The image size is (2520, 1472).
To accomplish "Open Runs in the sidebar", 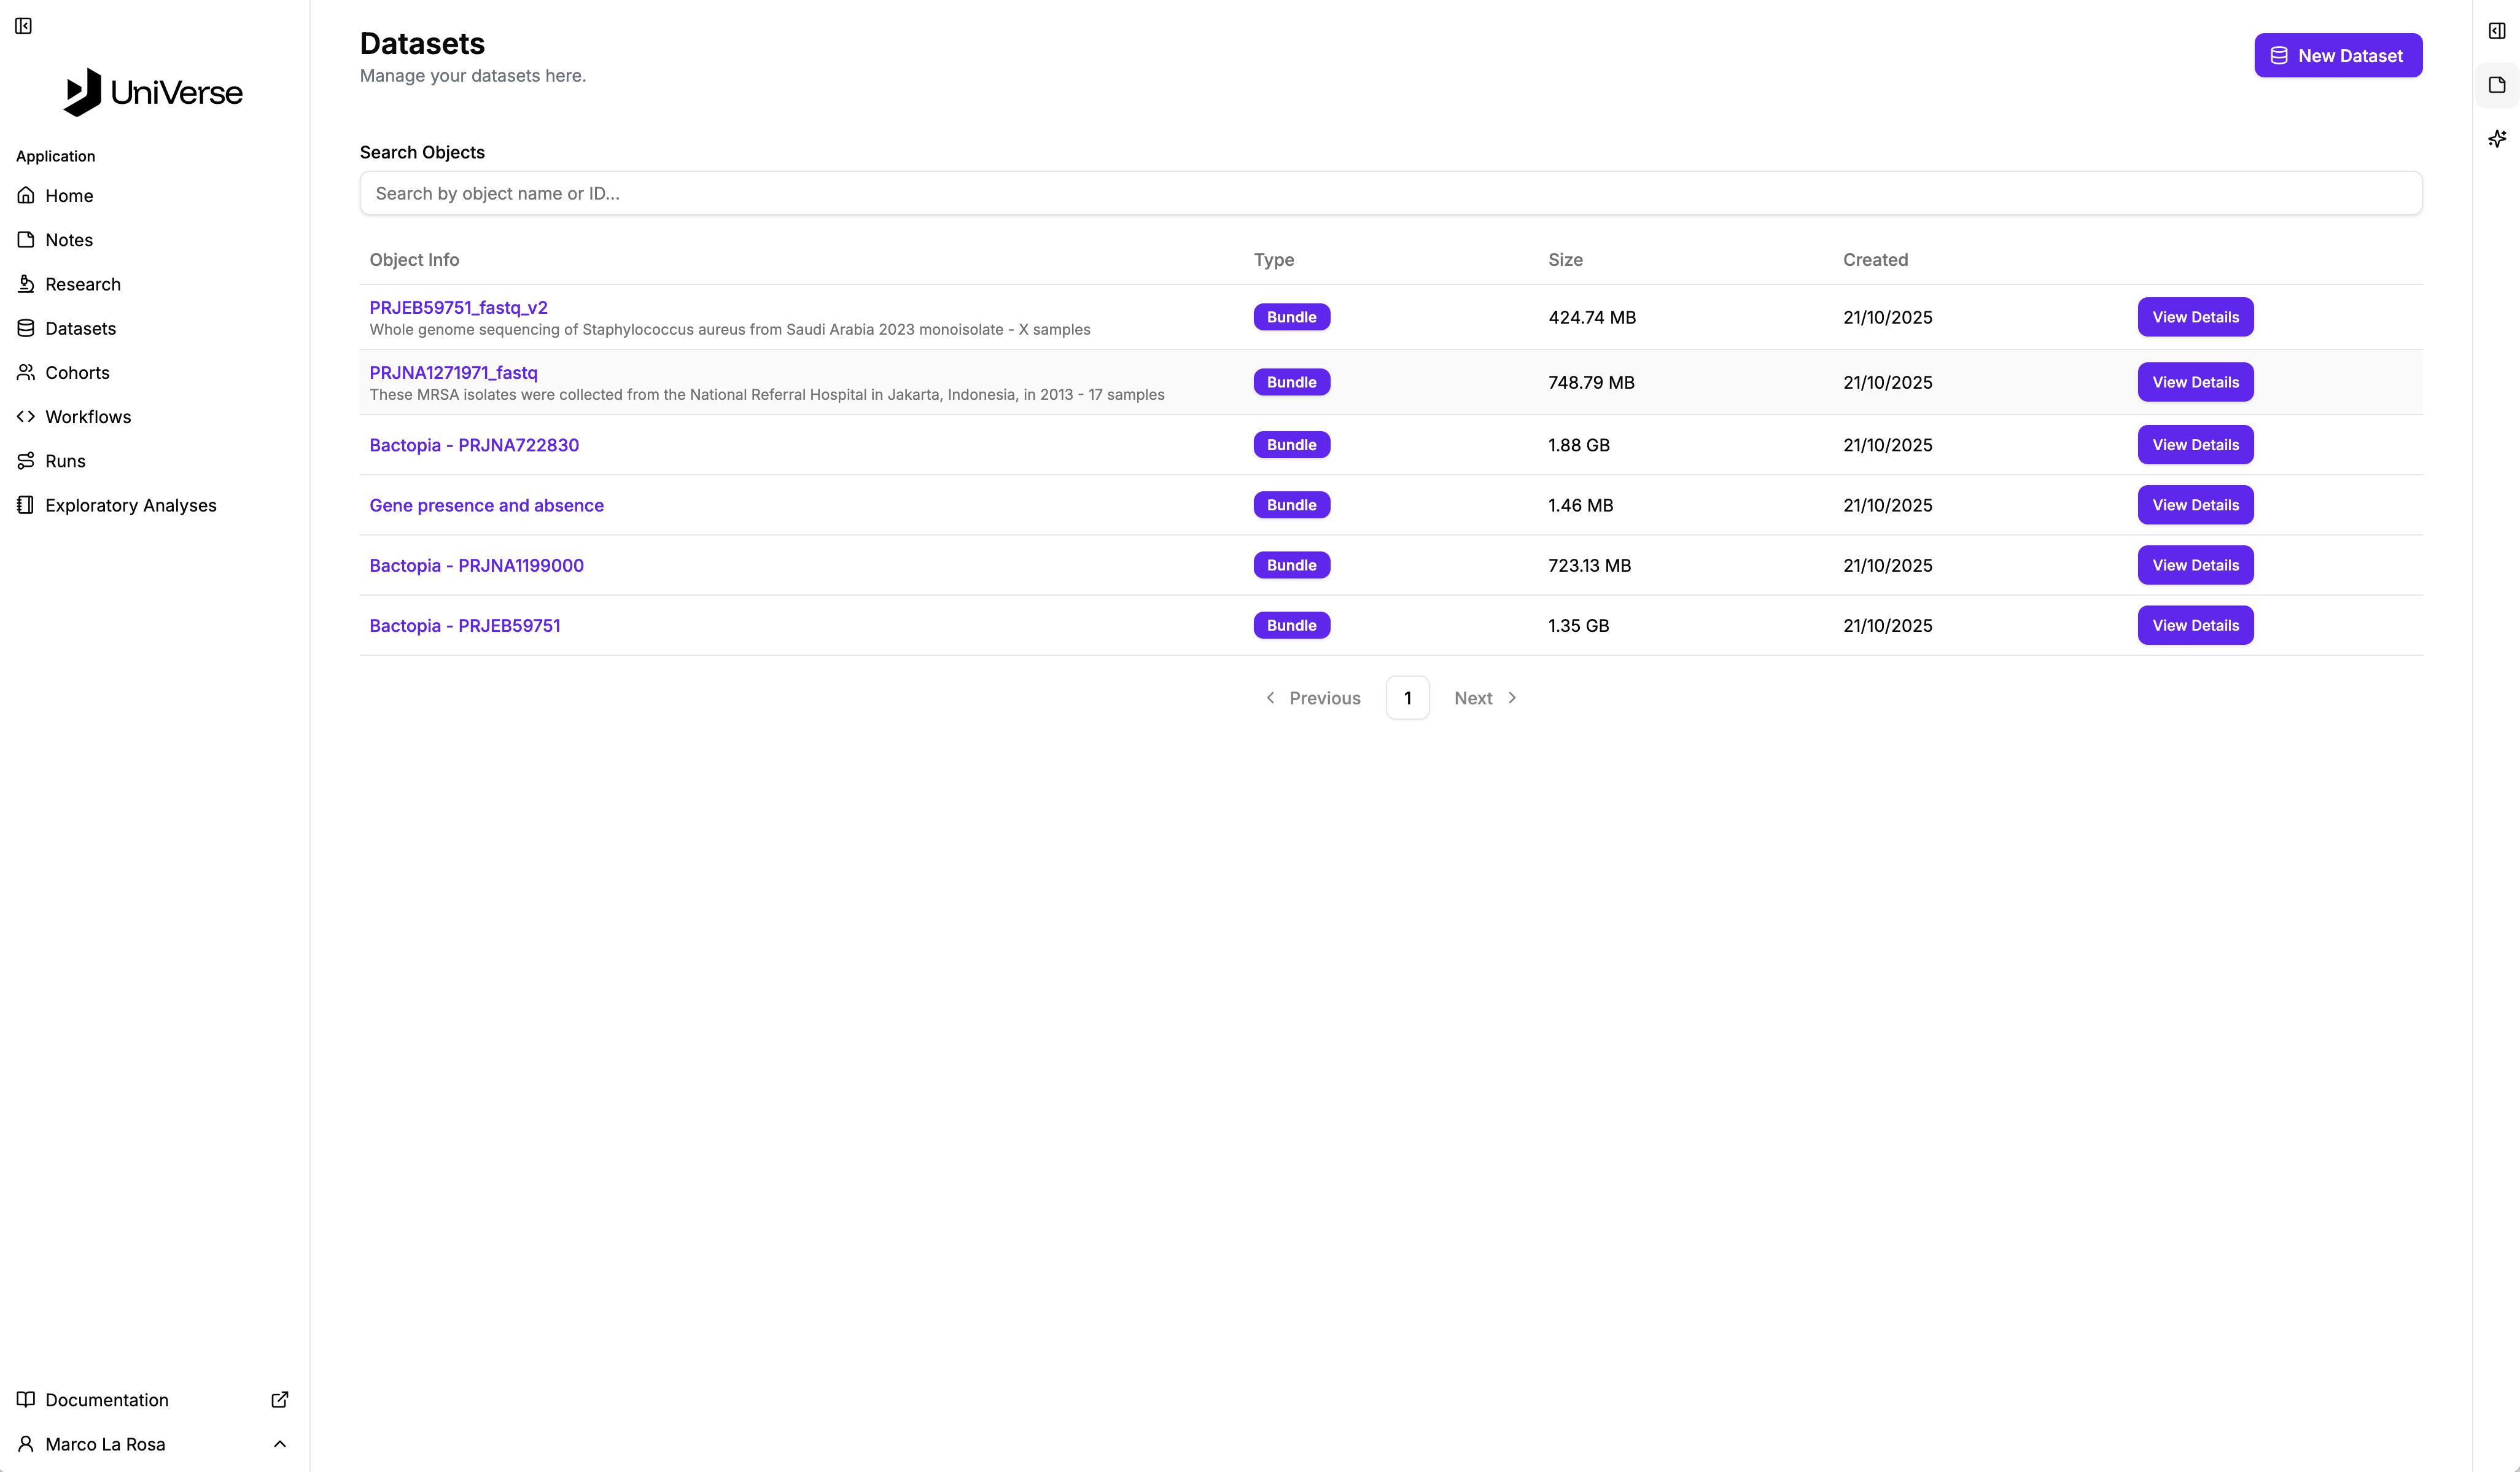I will point(65,461).
